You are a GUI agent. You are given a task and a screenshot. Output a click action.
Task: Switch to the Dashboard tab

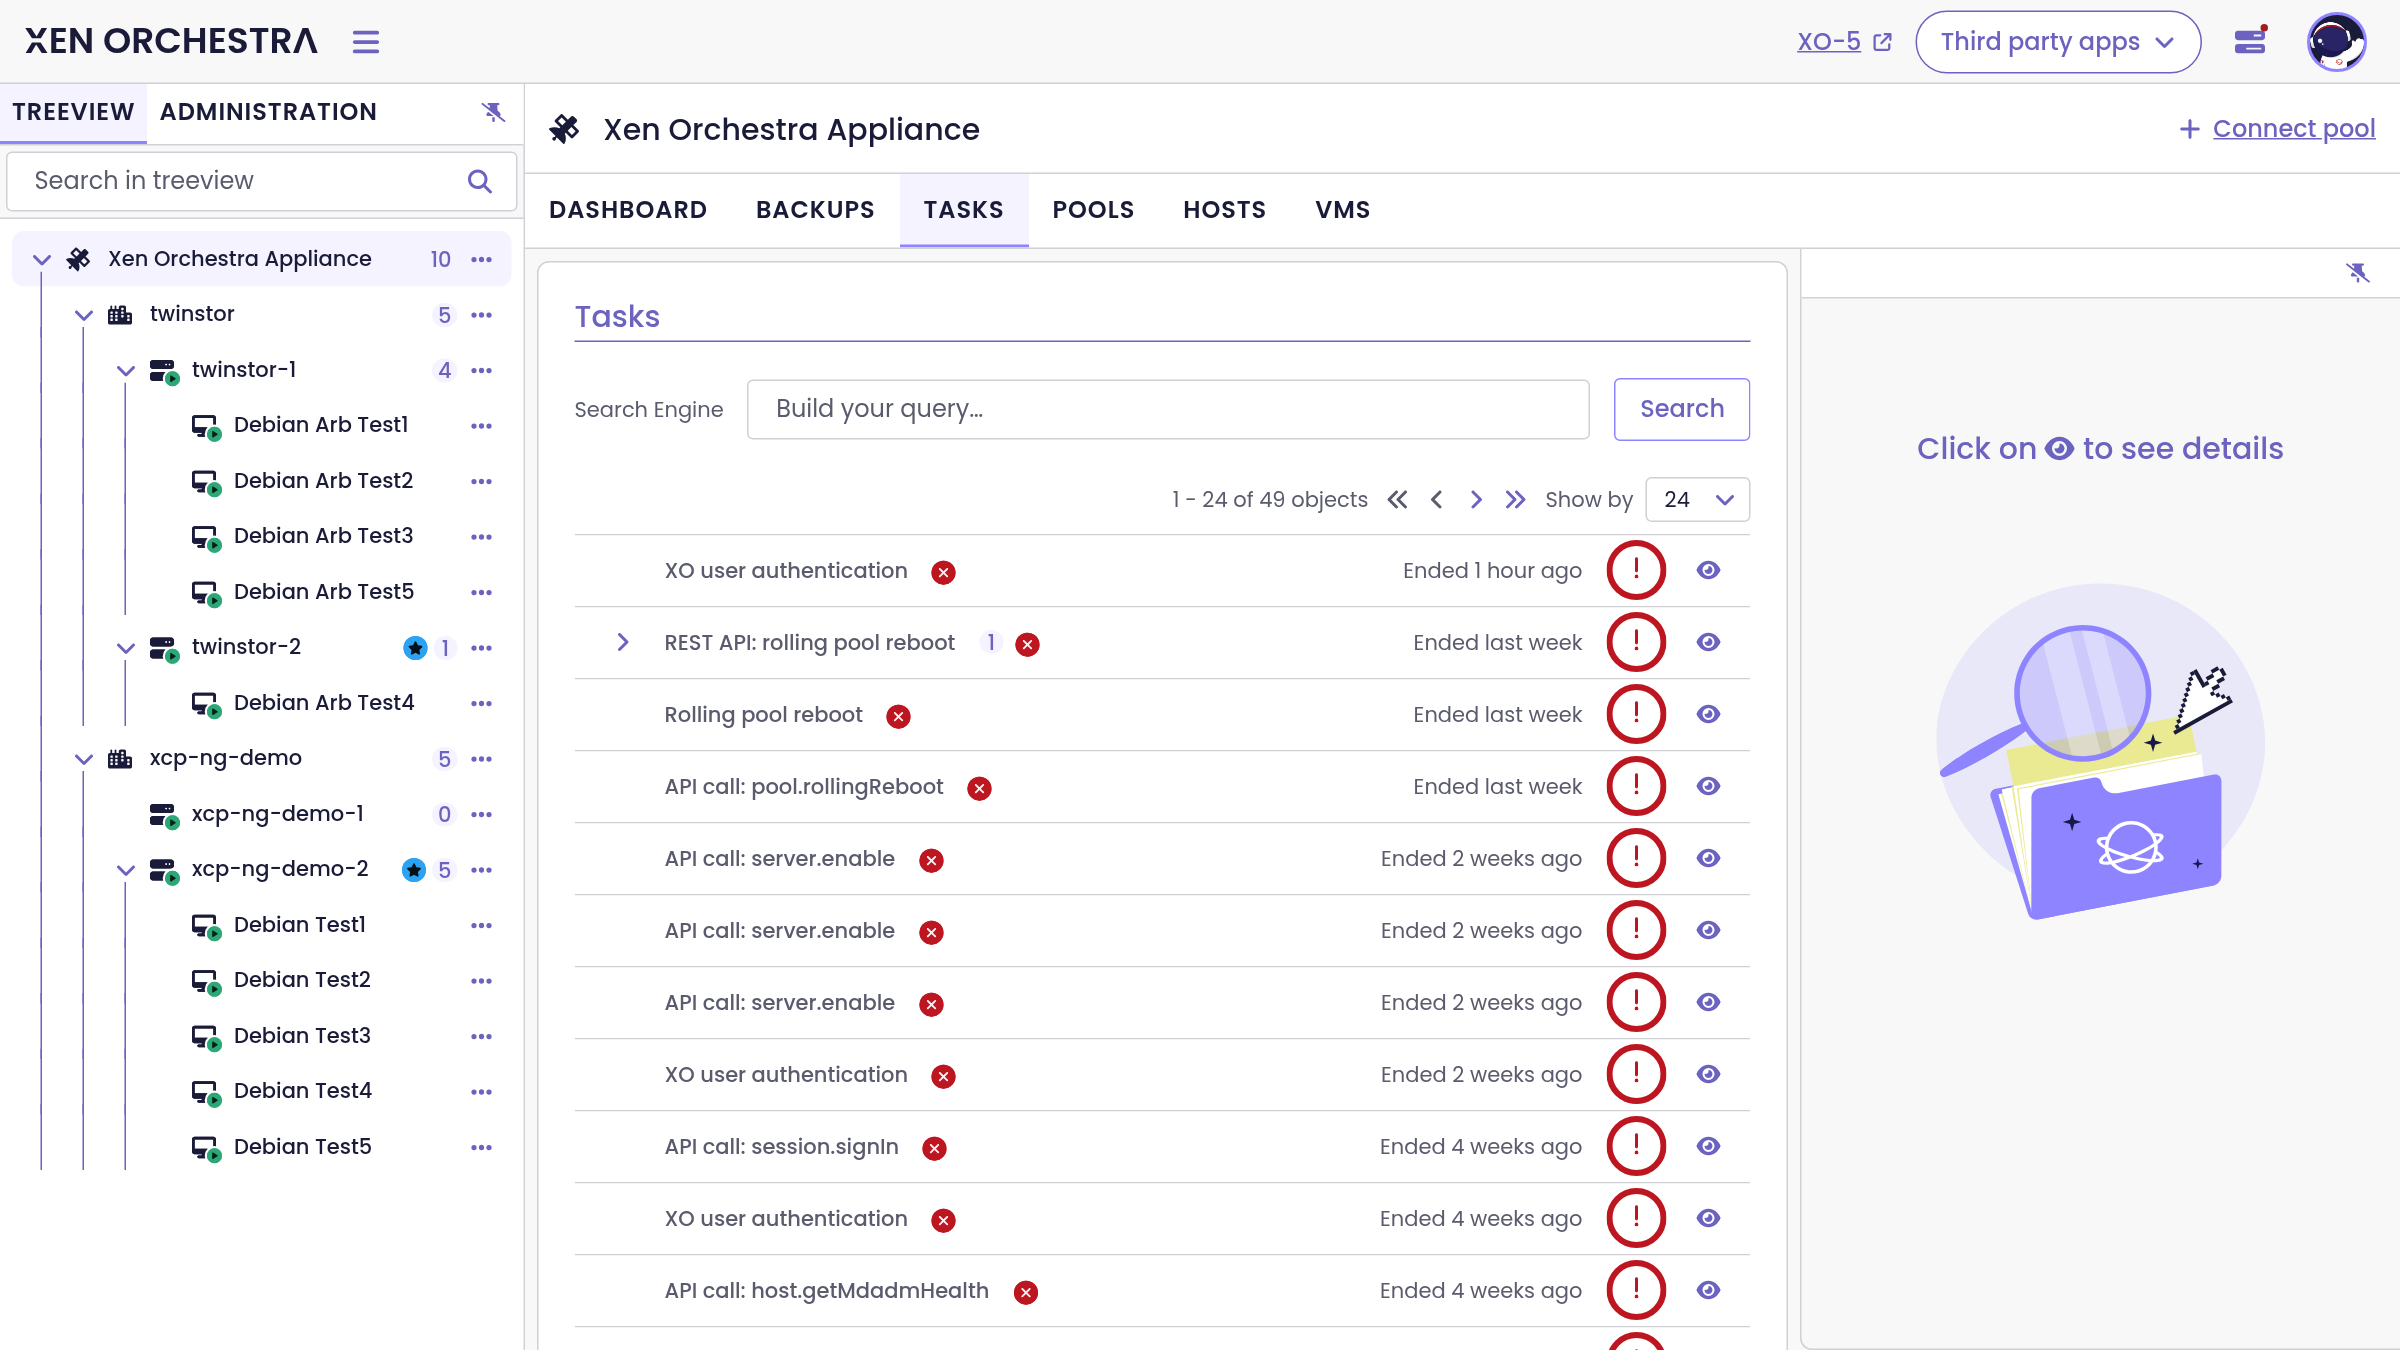click(x=628, y=210)
